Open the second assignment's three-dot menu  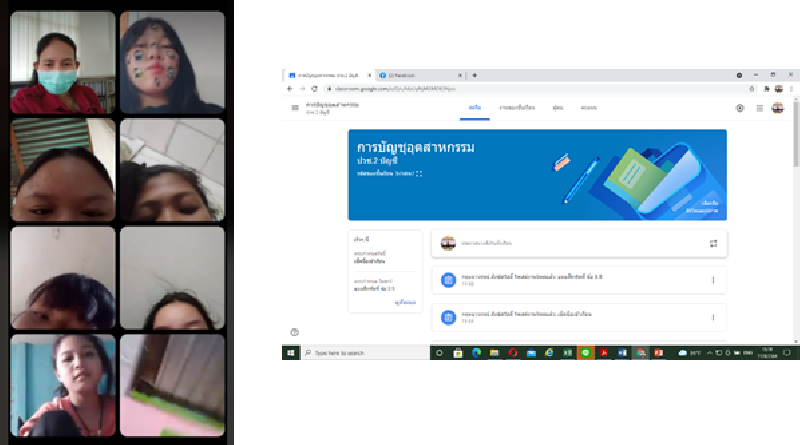(713, 318)
